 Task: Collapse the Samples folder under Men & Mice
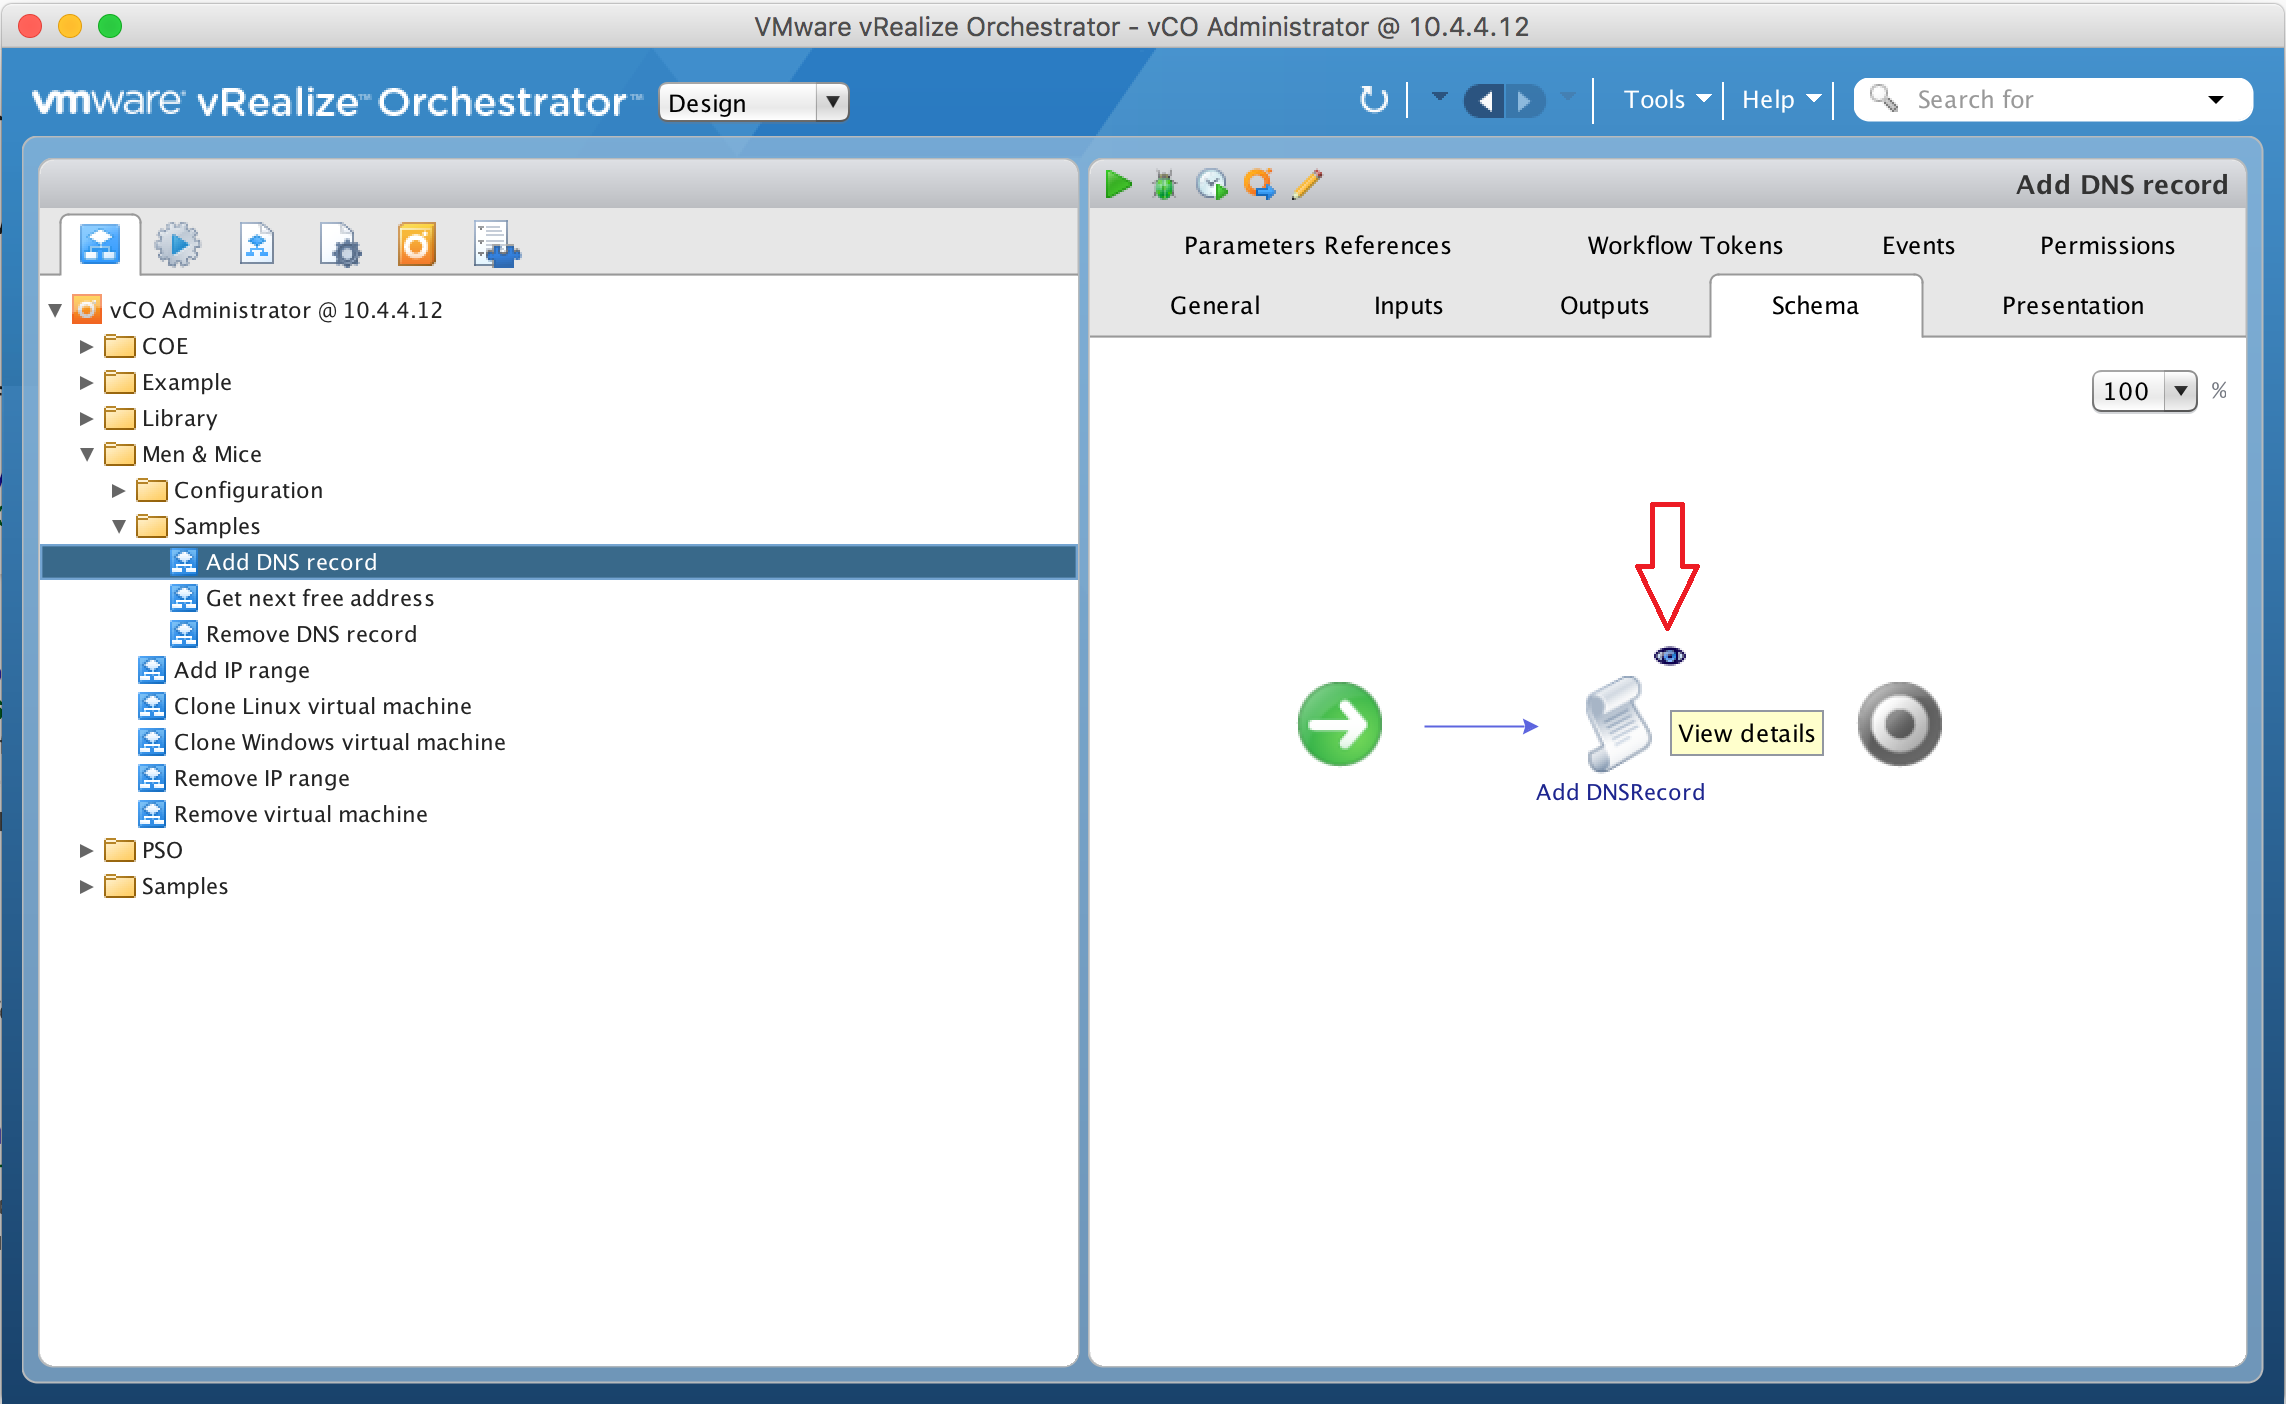(x=119, y=526)
